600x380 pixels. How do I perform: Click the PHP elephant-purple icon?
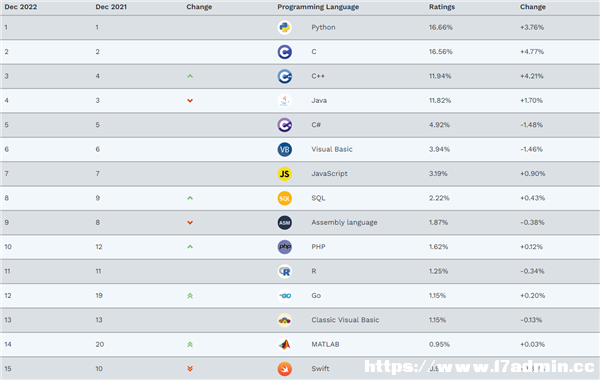(284, 247)
